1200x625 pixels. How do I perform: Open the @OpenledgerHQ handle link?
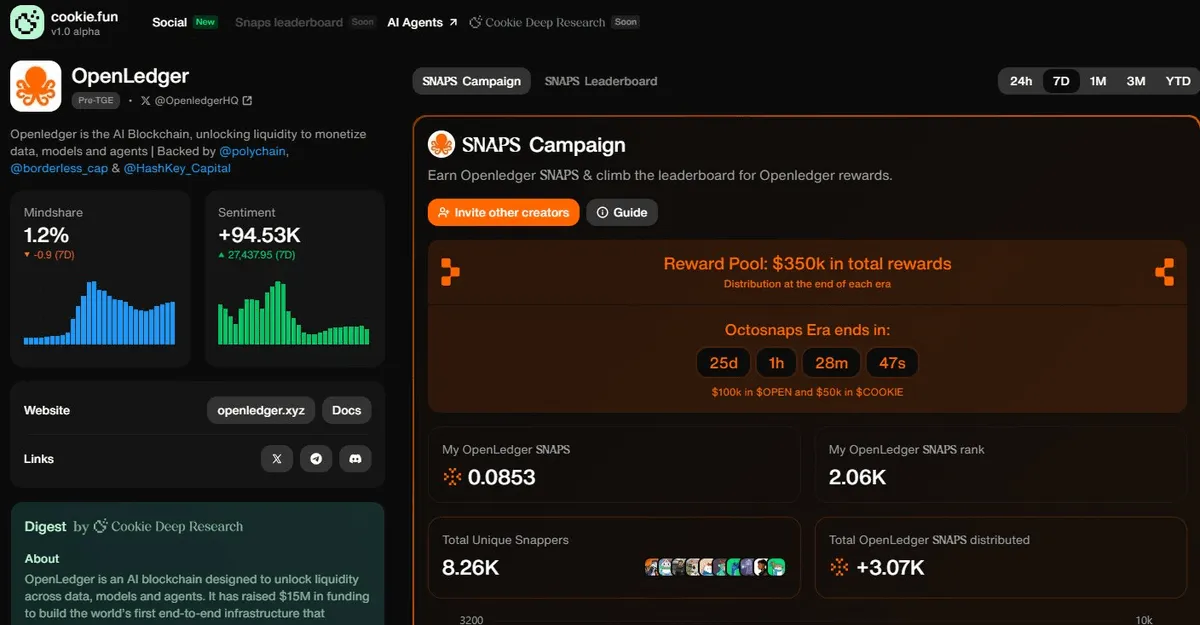tap(196, 100)
